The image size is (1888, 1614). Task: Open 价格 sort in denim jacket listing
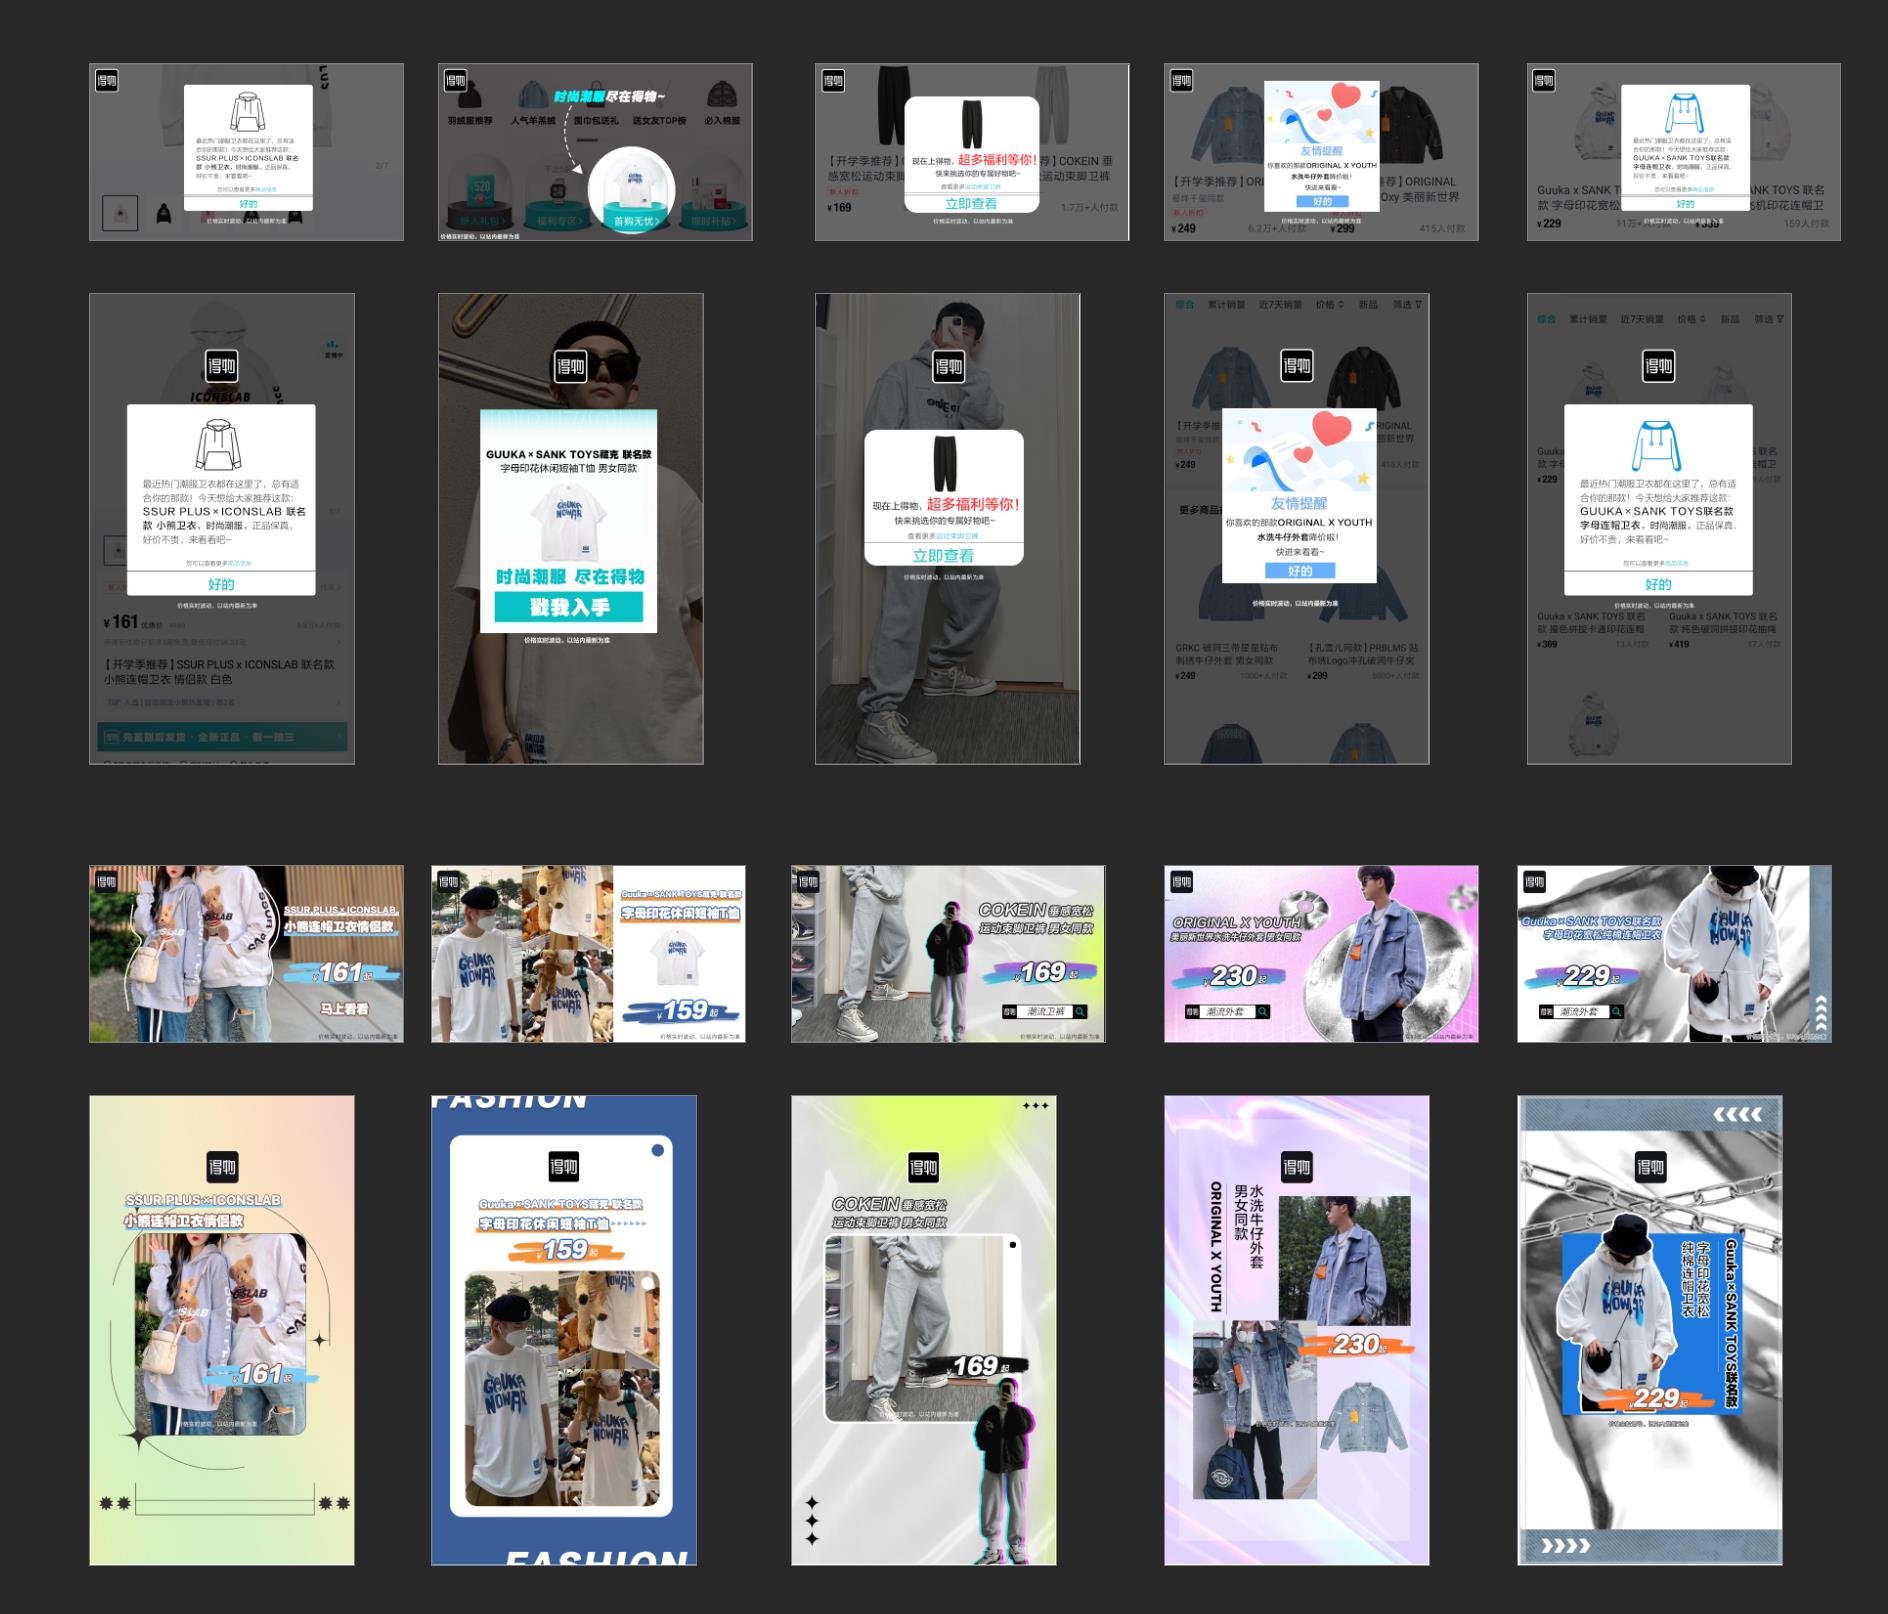[x=1330, y=304]
